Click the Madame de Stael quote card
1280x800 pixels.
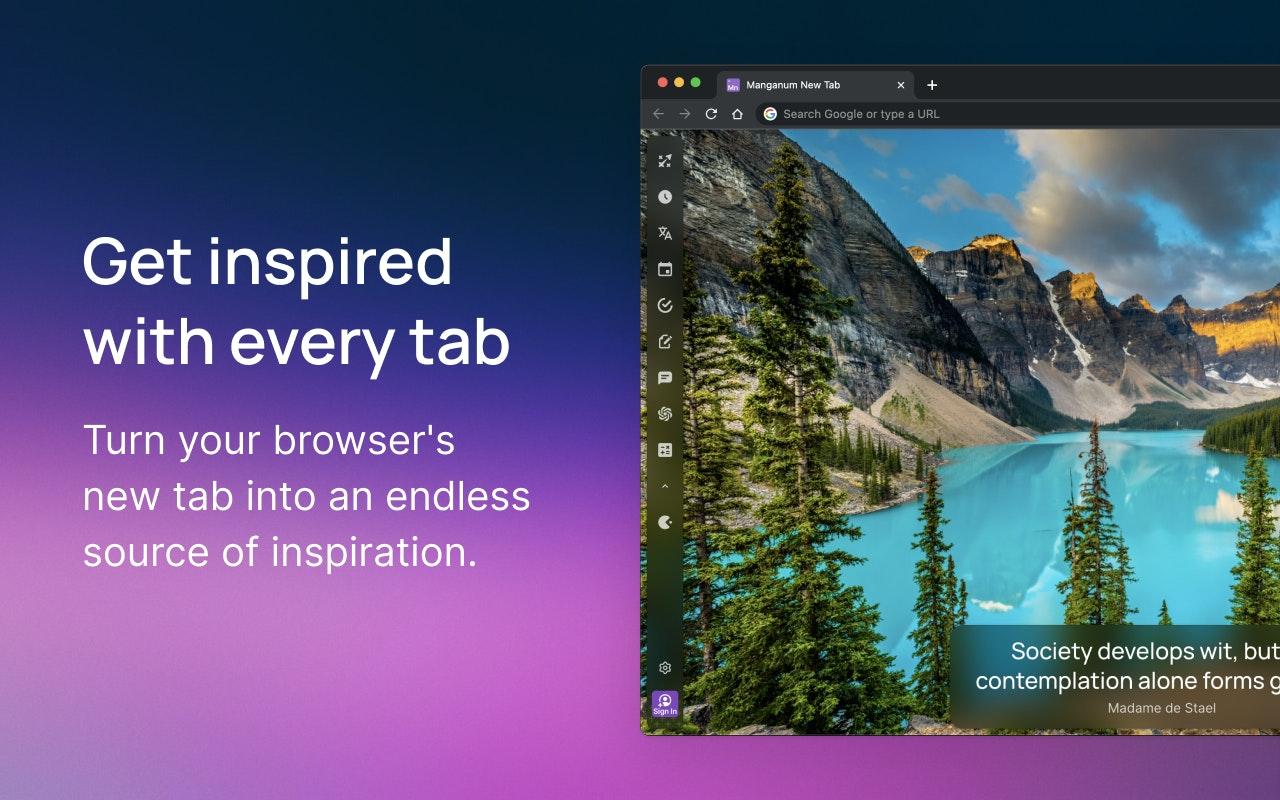(1115, 678)
